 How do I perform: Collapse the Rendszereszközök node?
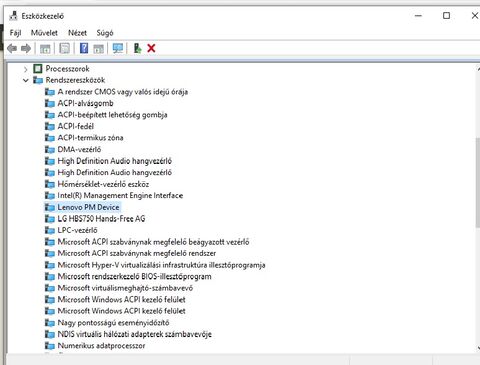pyautogui.click(x=26, y=80)
